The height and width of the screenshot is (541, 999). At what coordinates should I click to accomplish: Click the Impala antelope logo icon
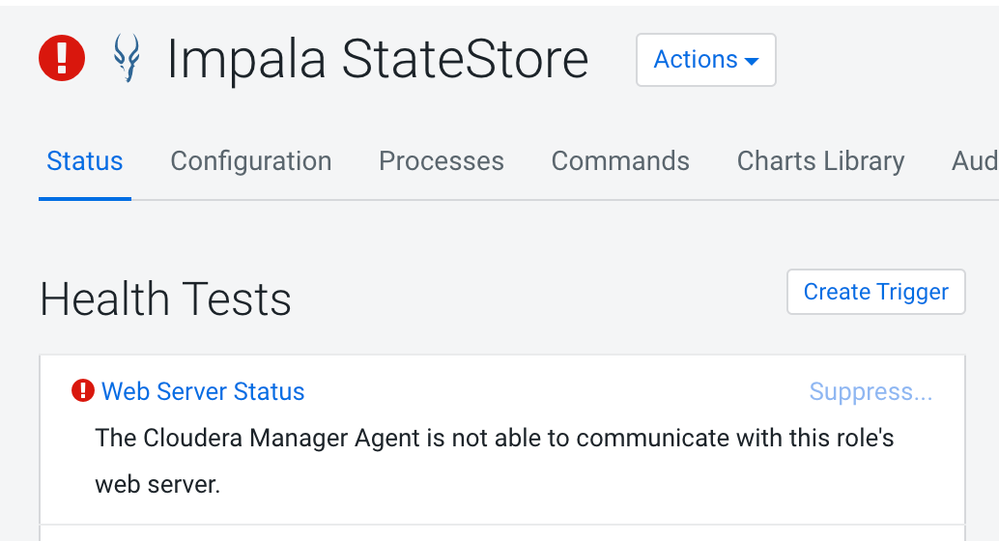(x=126, y=59)
